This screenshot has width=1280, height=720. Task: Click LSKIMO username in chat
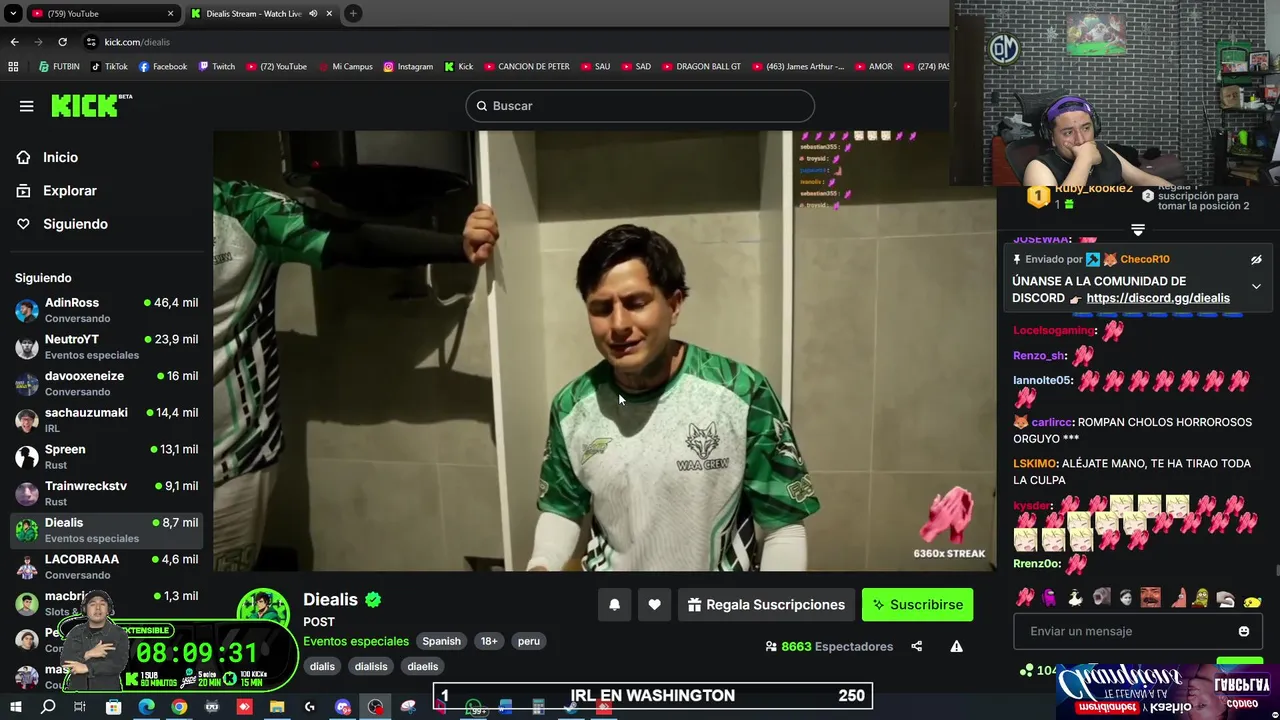click(x=1035, y=464)
